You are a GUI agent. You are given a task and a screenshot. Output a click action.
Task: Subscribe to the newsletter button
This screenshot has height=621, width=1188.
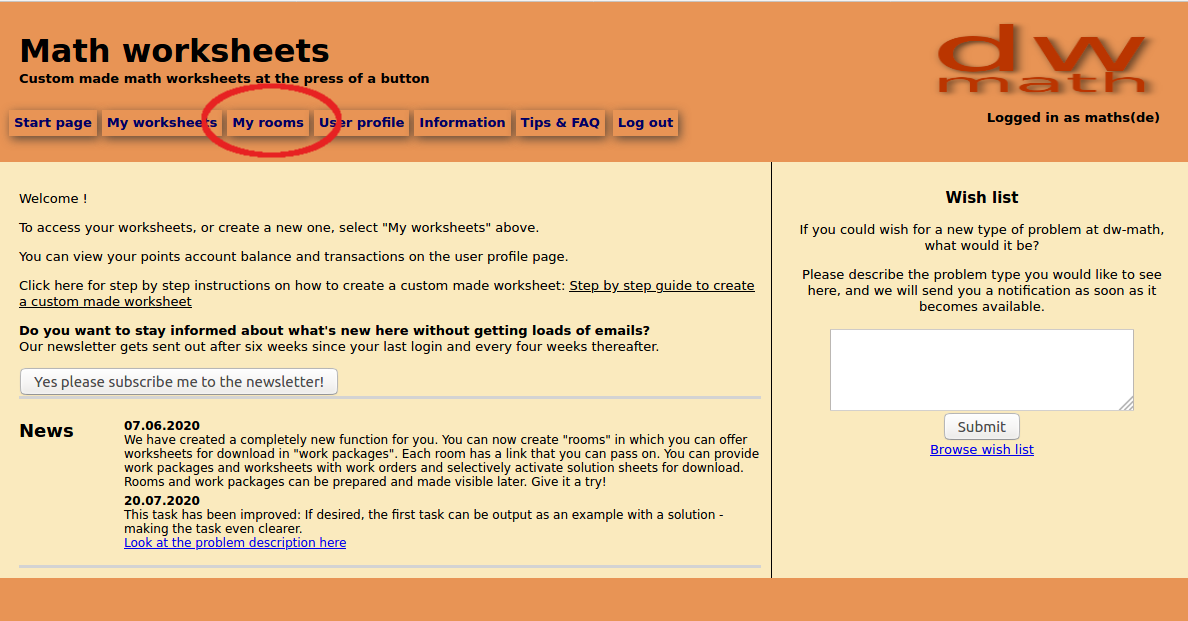[x=179, y=382]
